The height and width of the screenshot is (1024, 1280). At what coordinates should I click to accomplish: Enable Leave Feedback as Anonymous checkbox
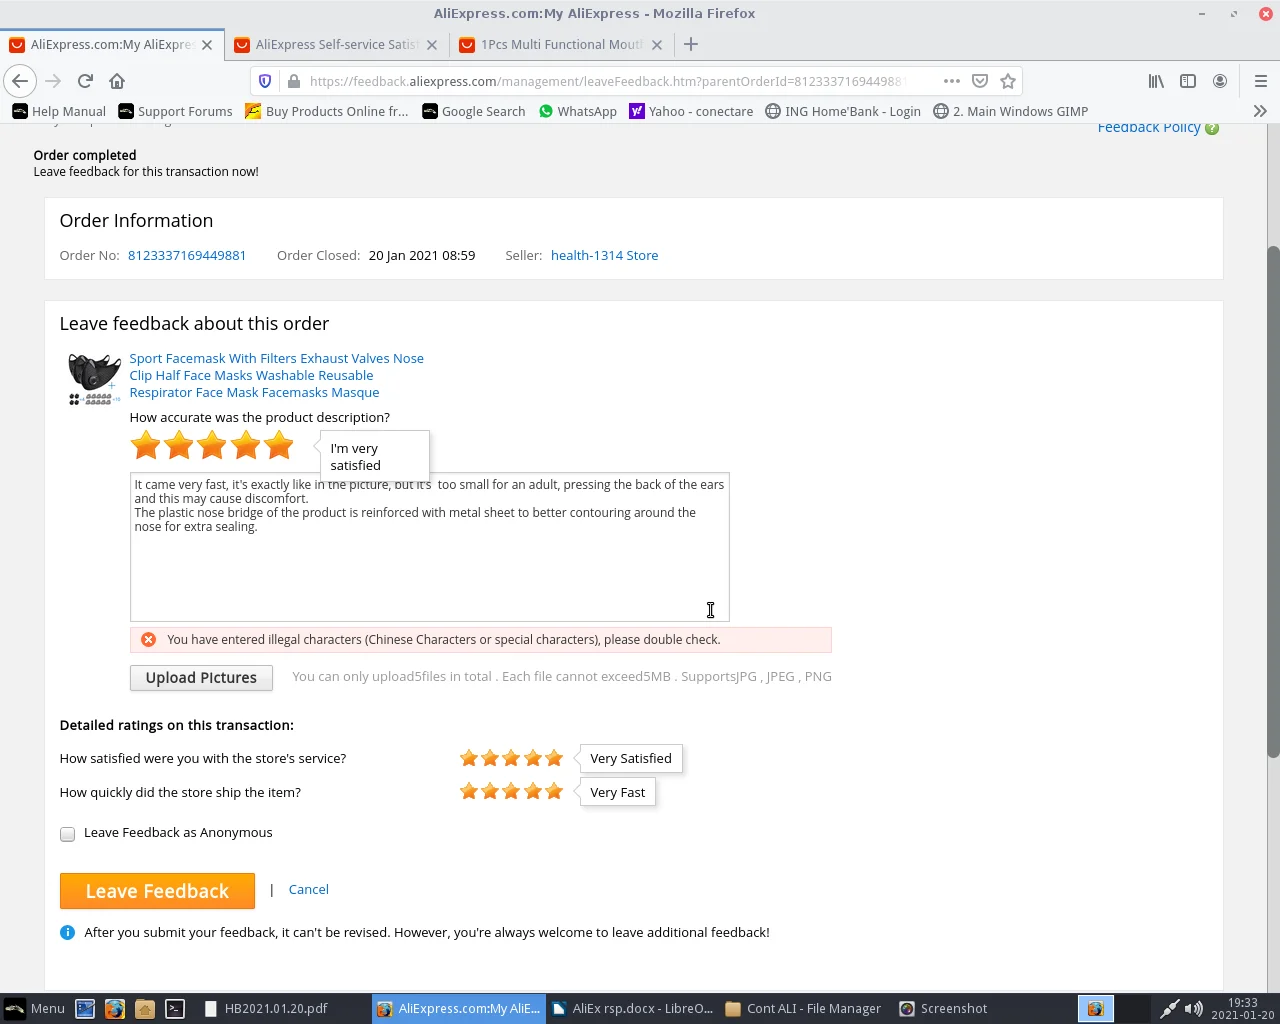(67, 834)
